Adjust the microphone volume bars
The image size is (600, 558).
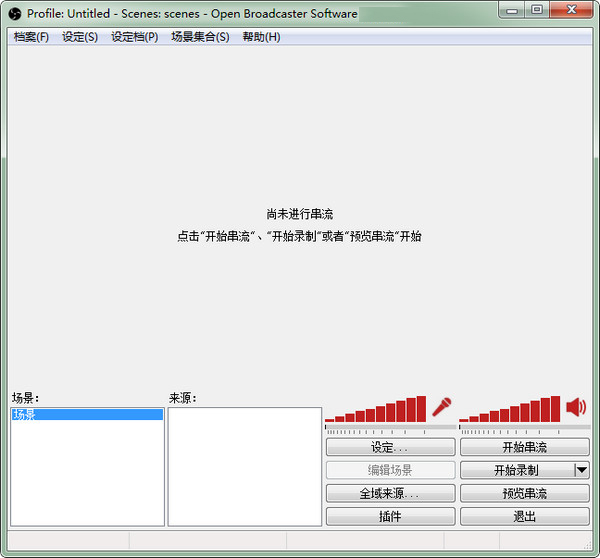pos(375,409)
